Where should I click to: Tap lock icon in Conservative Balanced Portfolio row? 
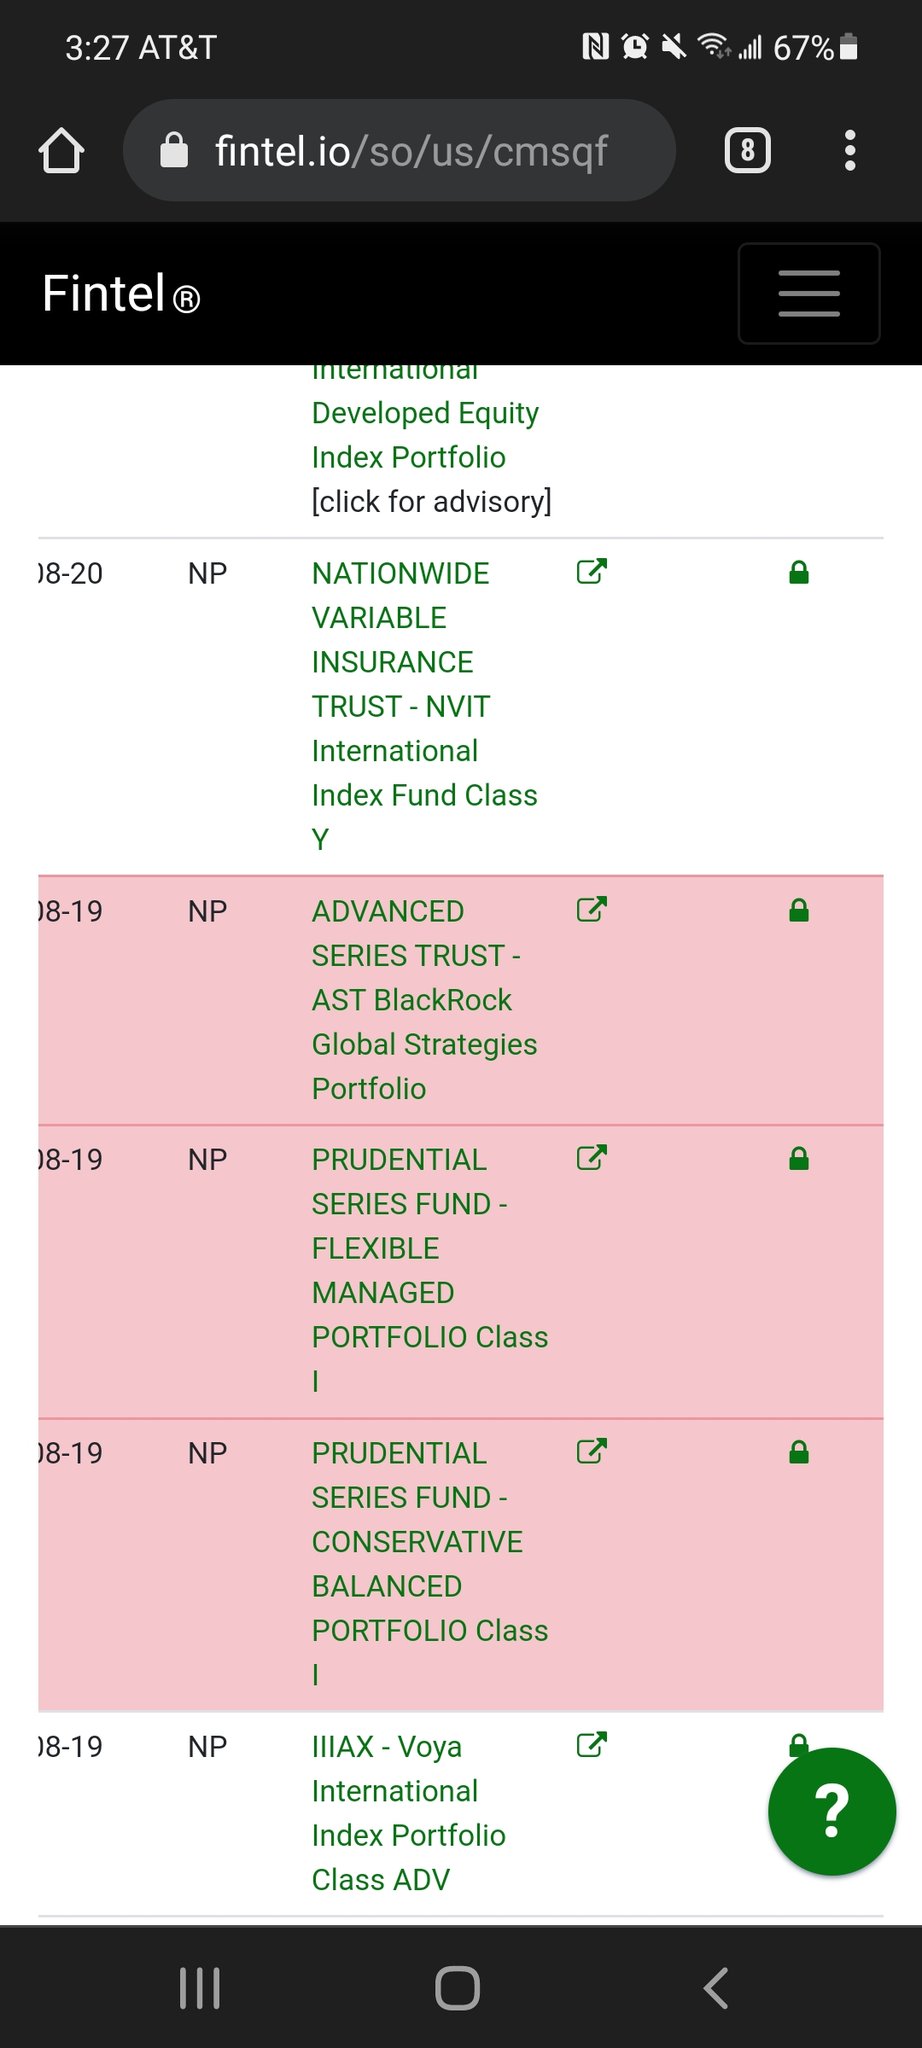pos(798,1453)
